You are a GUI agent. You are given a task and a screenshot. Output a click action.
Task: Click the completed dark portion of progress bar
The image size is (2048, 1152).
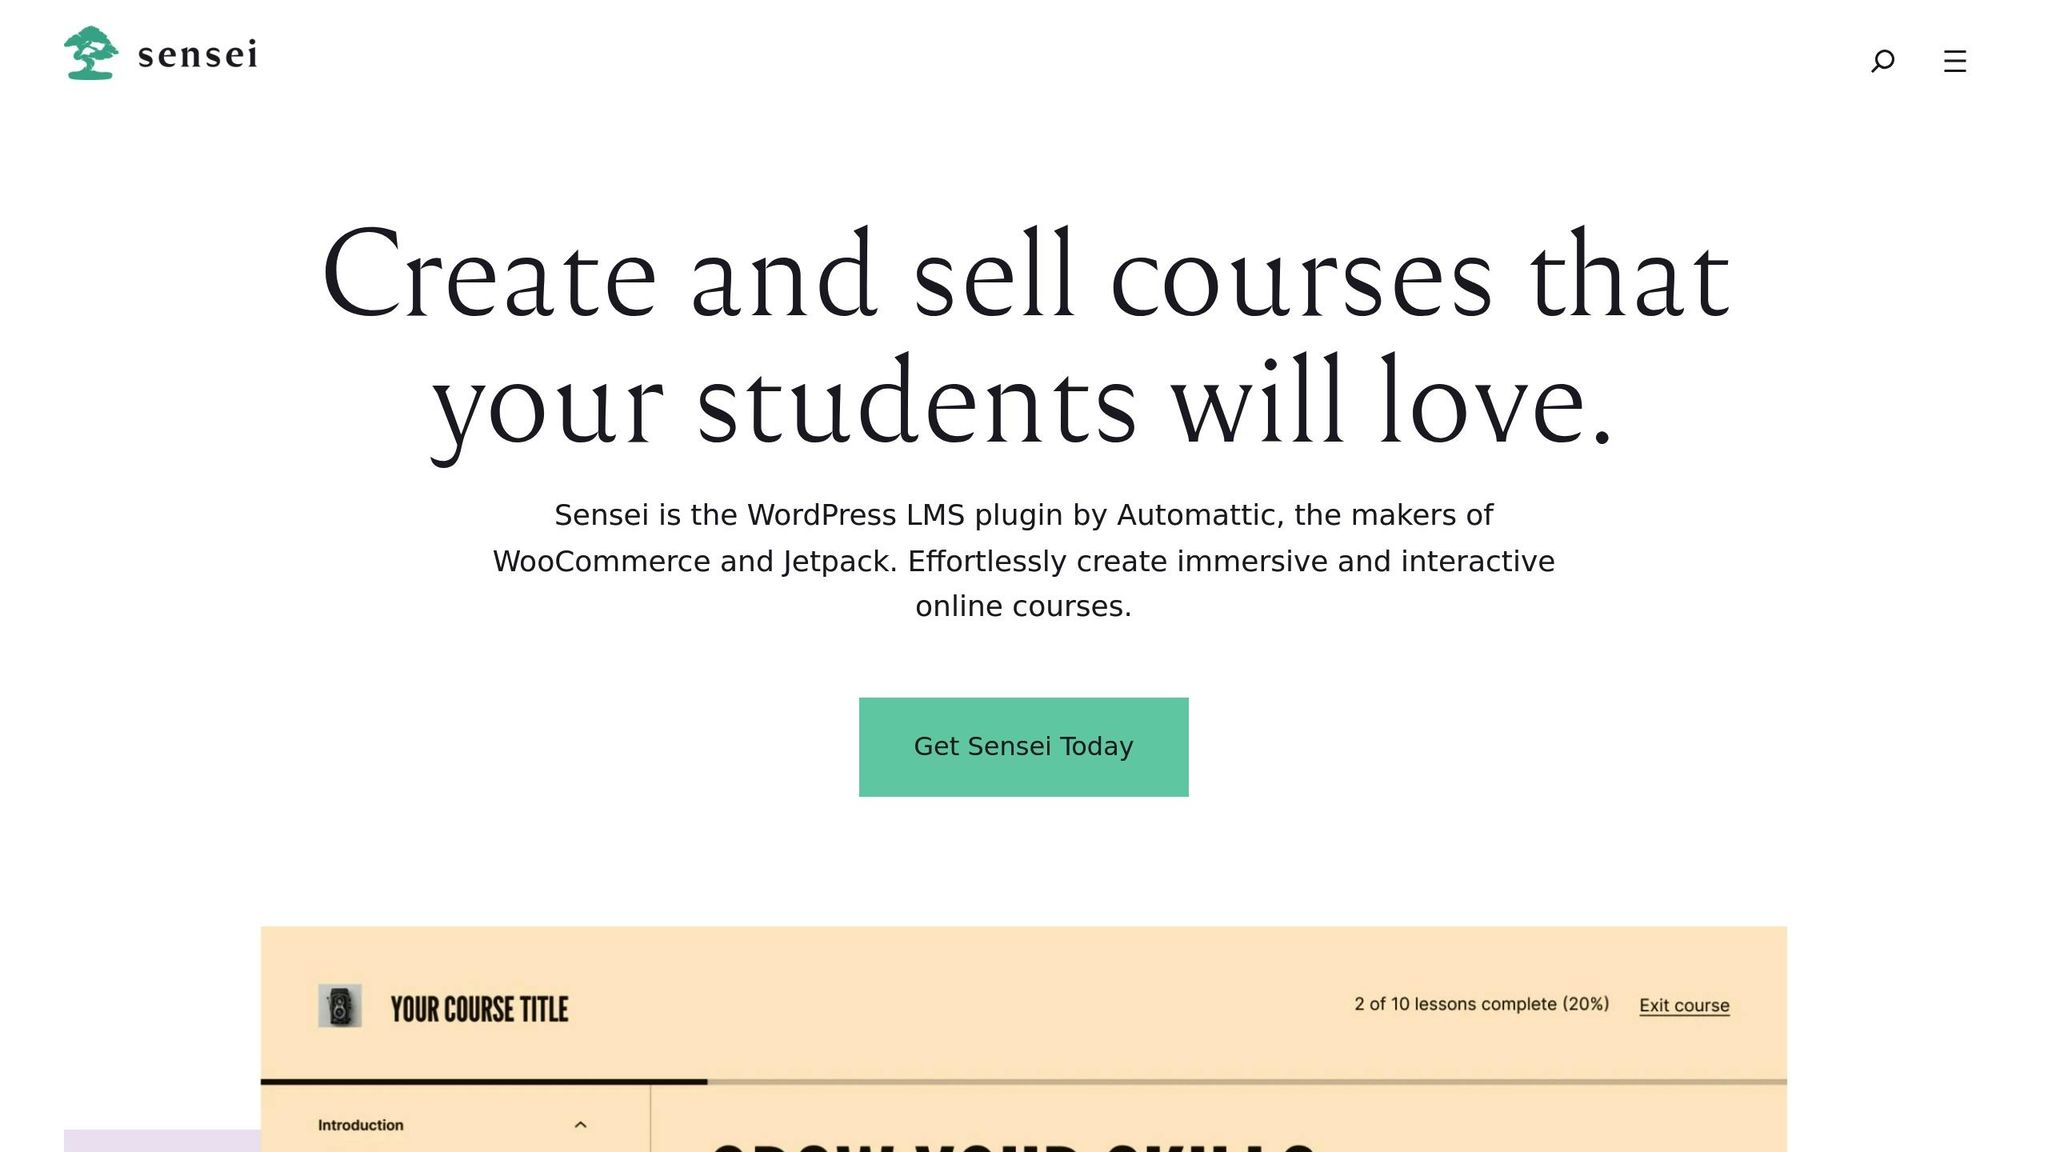click(483, 1082)
